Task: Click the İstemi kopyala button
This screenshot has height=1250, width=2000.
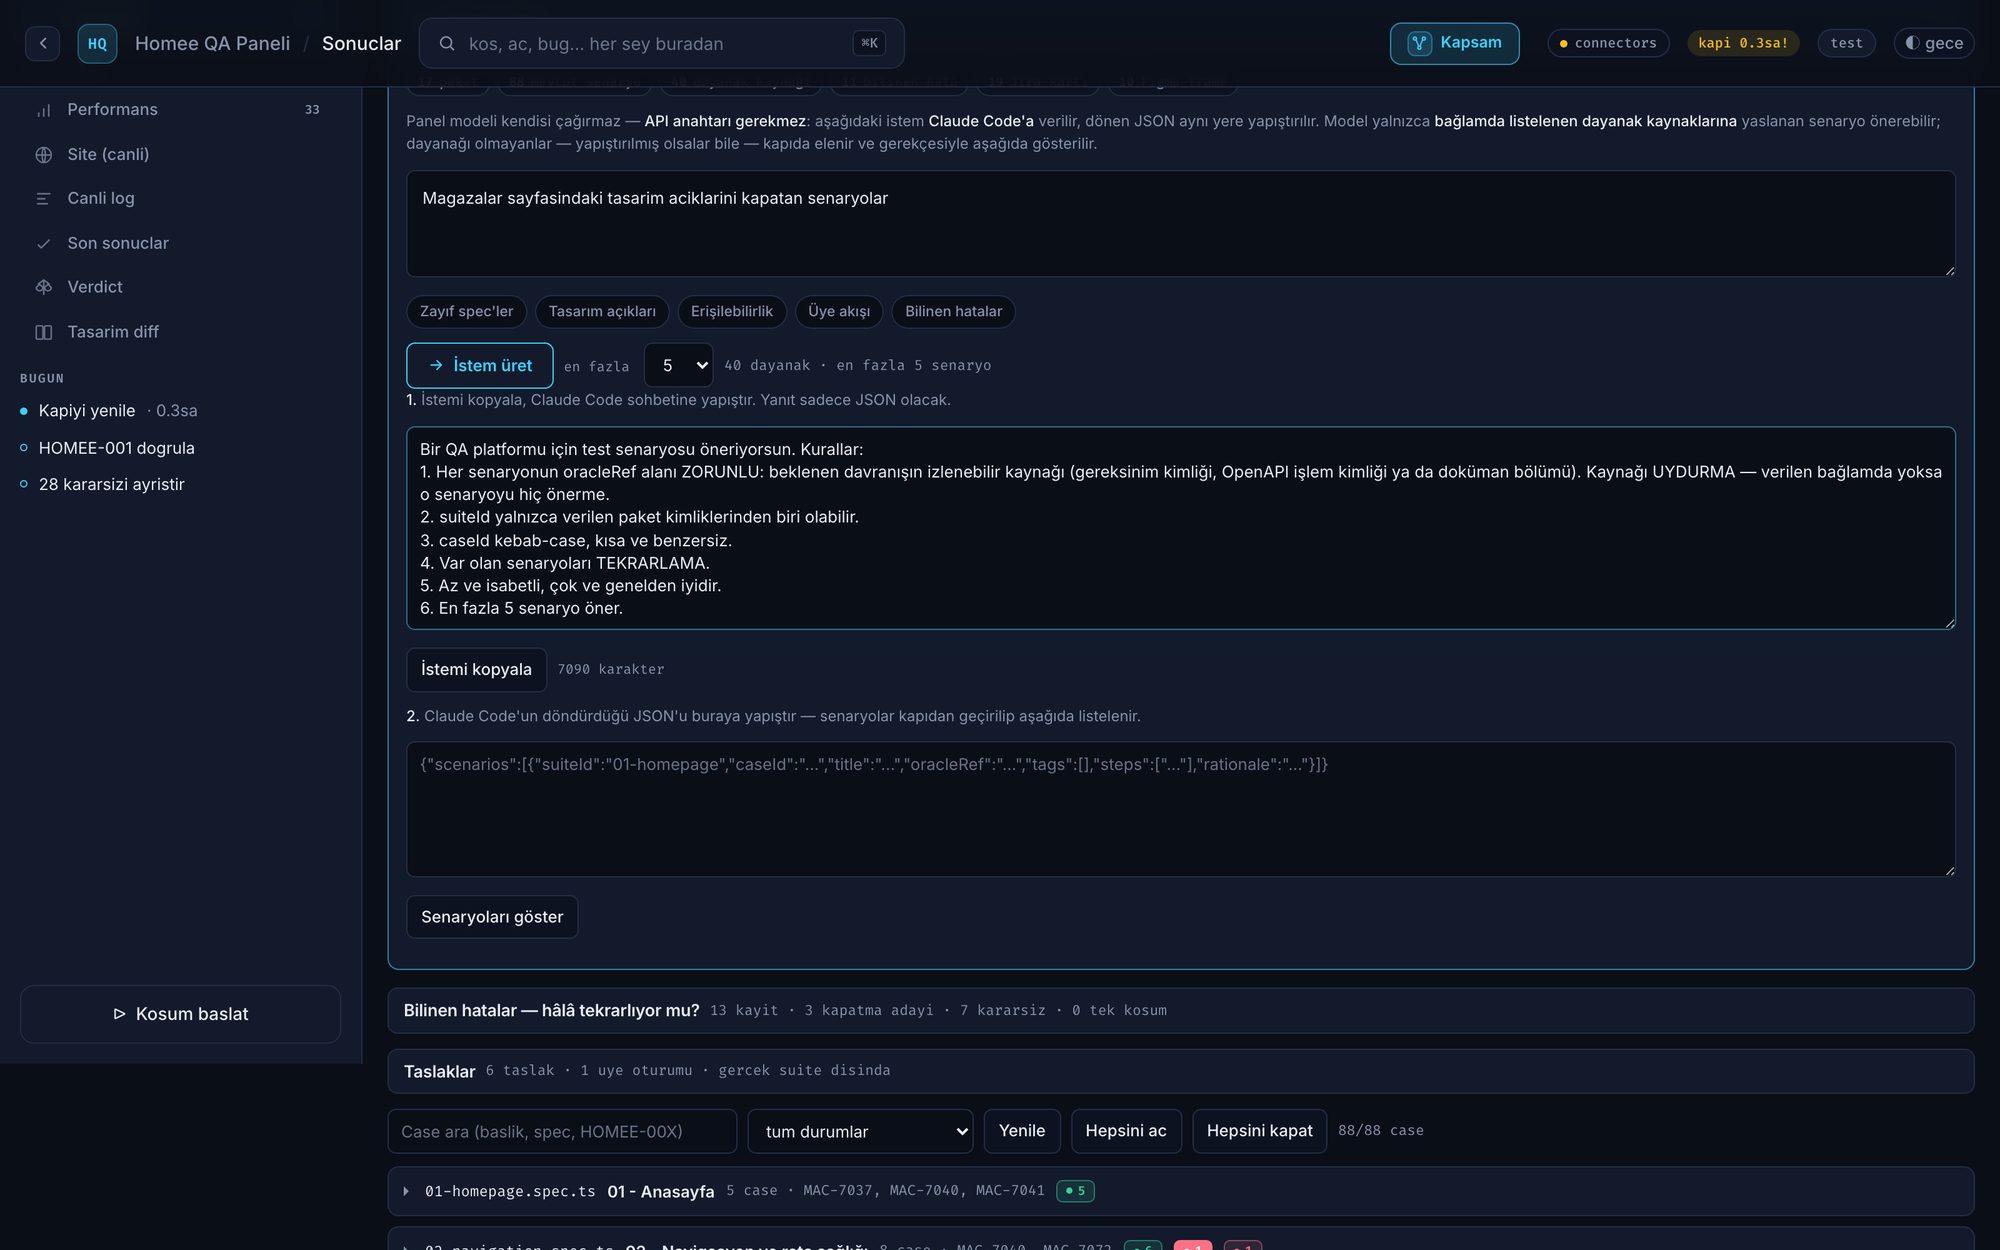Action: (476, 669)
